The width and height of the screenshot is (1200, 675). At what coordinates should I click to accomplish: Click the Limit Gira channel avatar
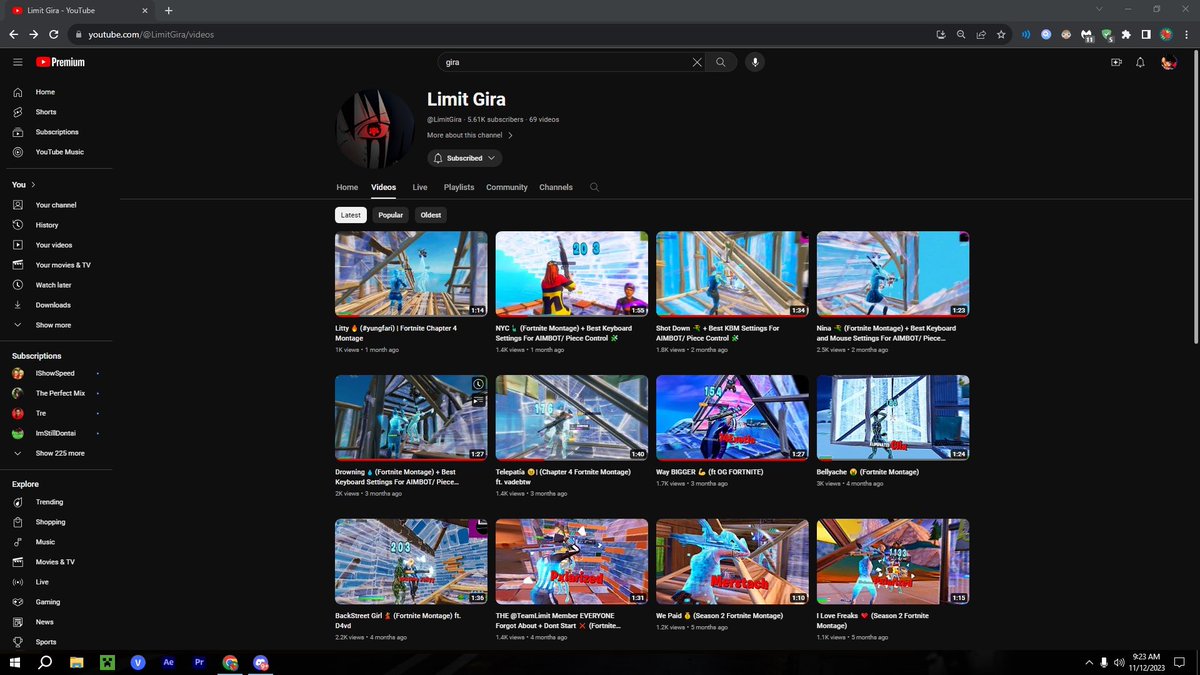(x=375, y=128)
